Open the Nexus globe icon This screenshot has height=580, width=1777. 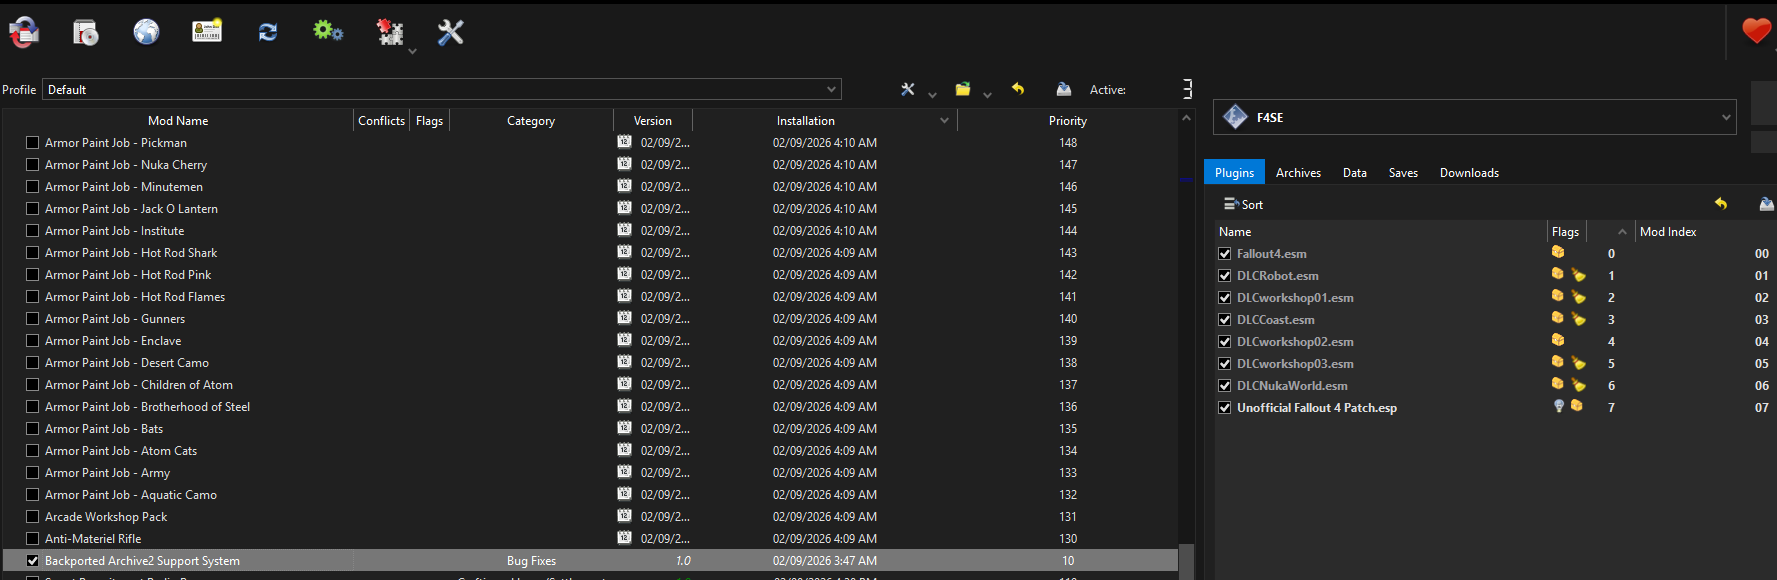(146, 32)
